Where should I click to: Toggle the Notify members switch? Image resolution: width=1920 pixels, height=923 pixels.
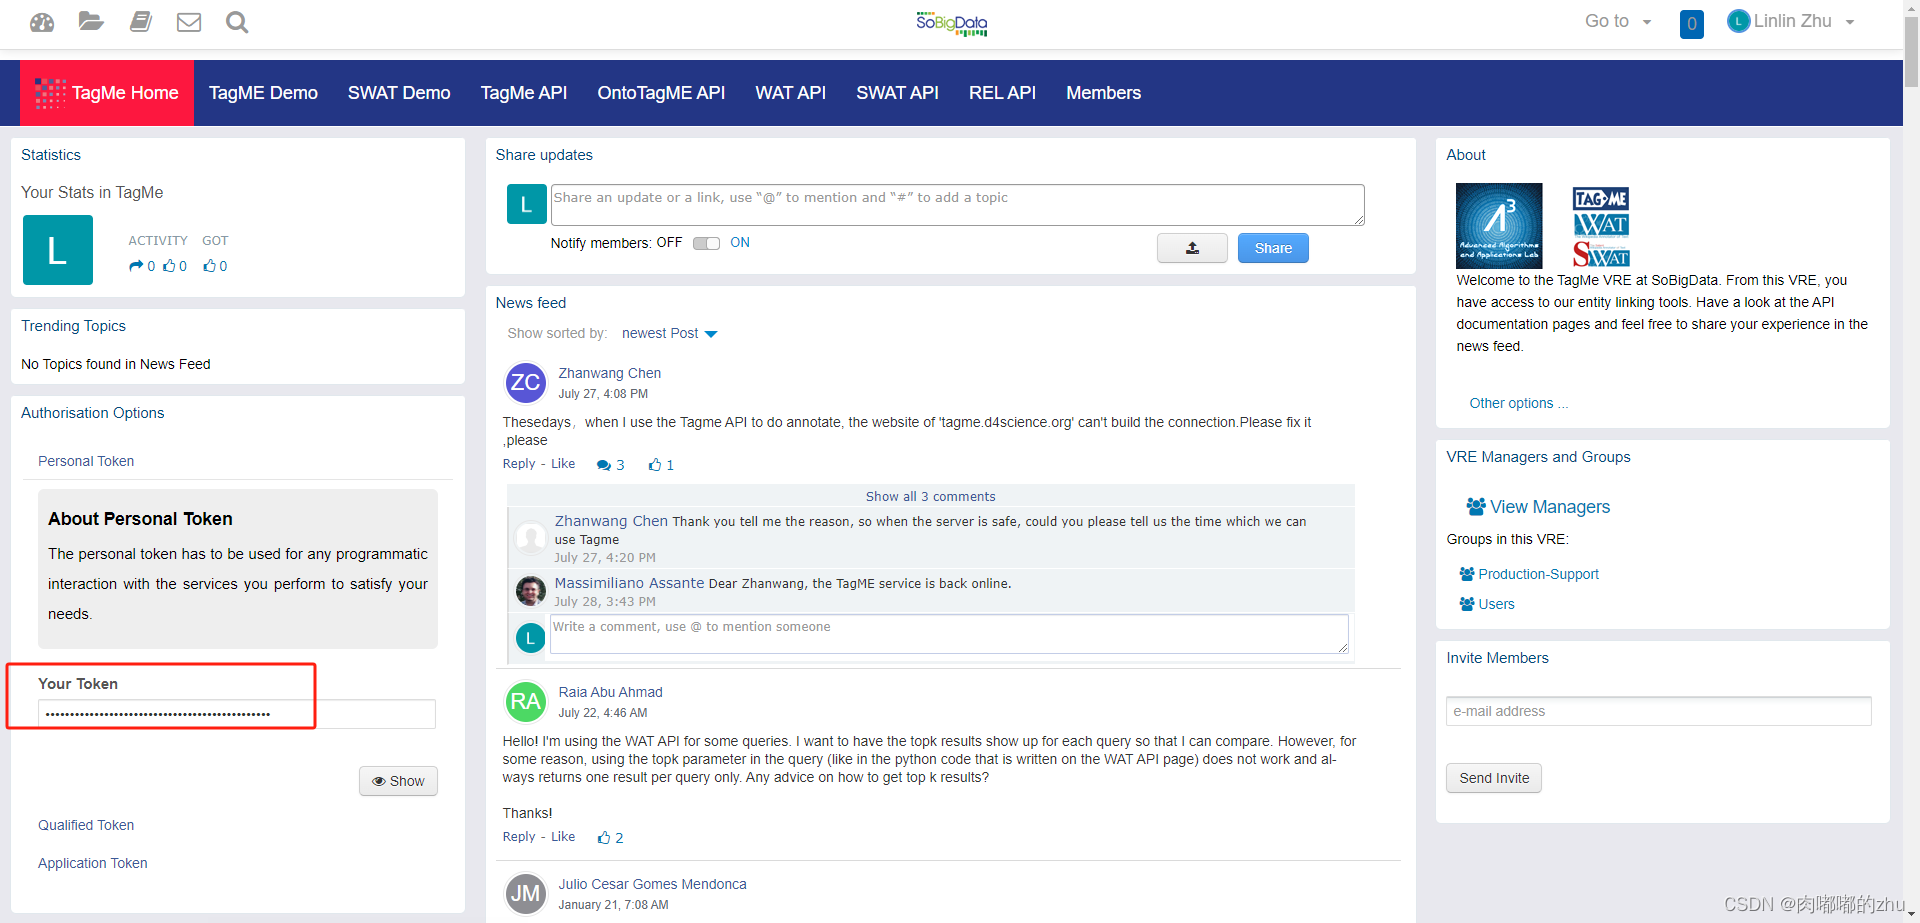click(x=706, y=243)
